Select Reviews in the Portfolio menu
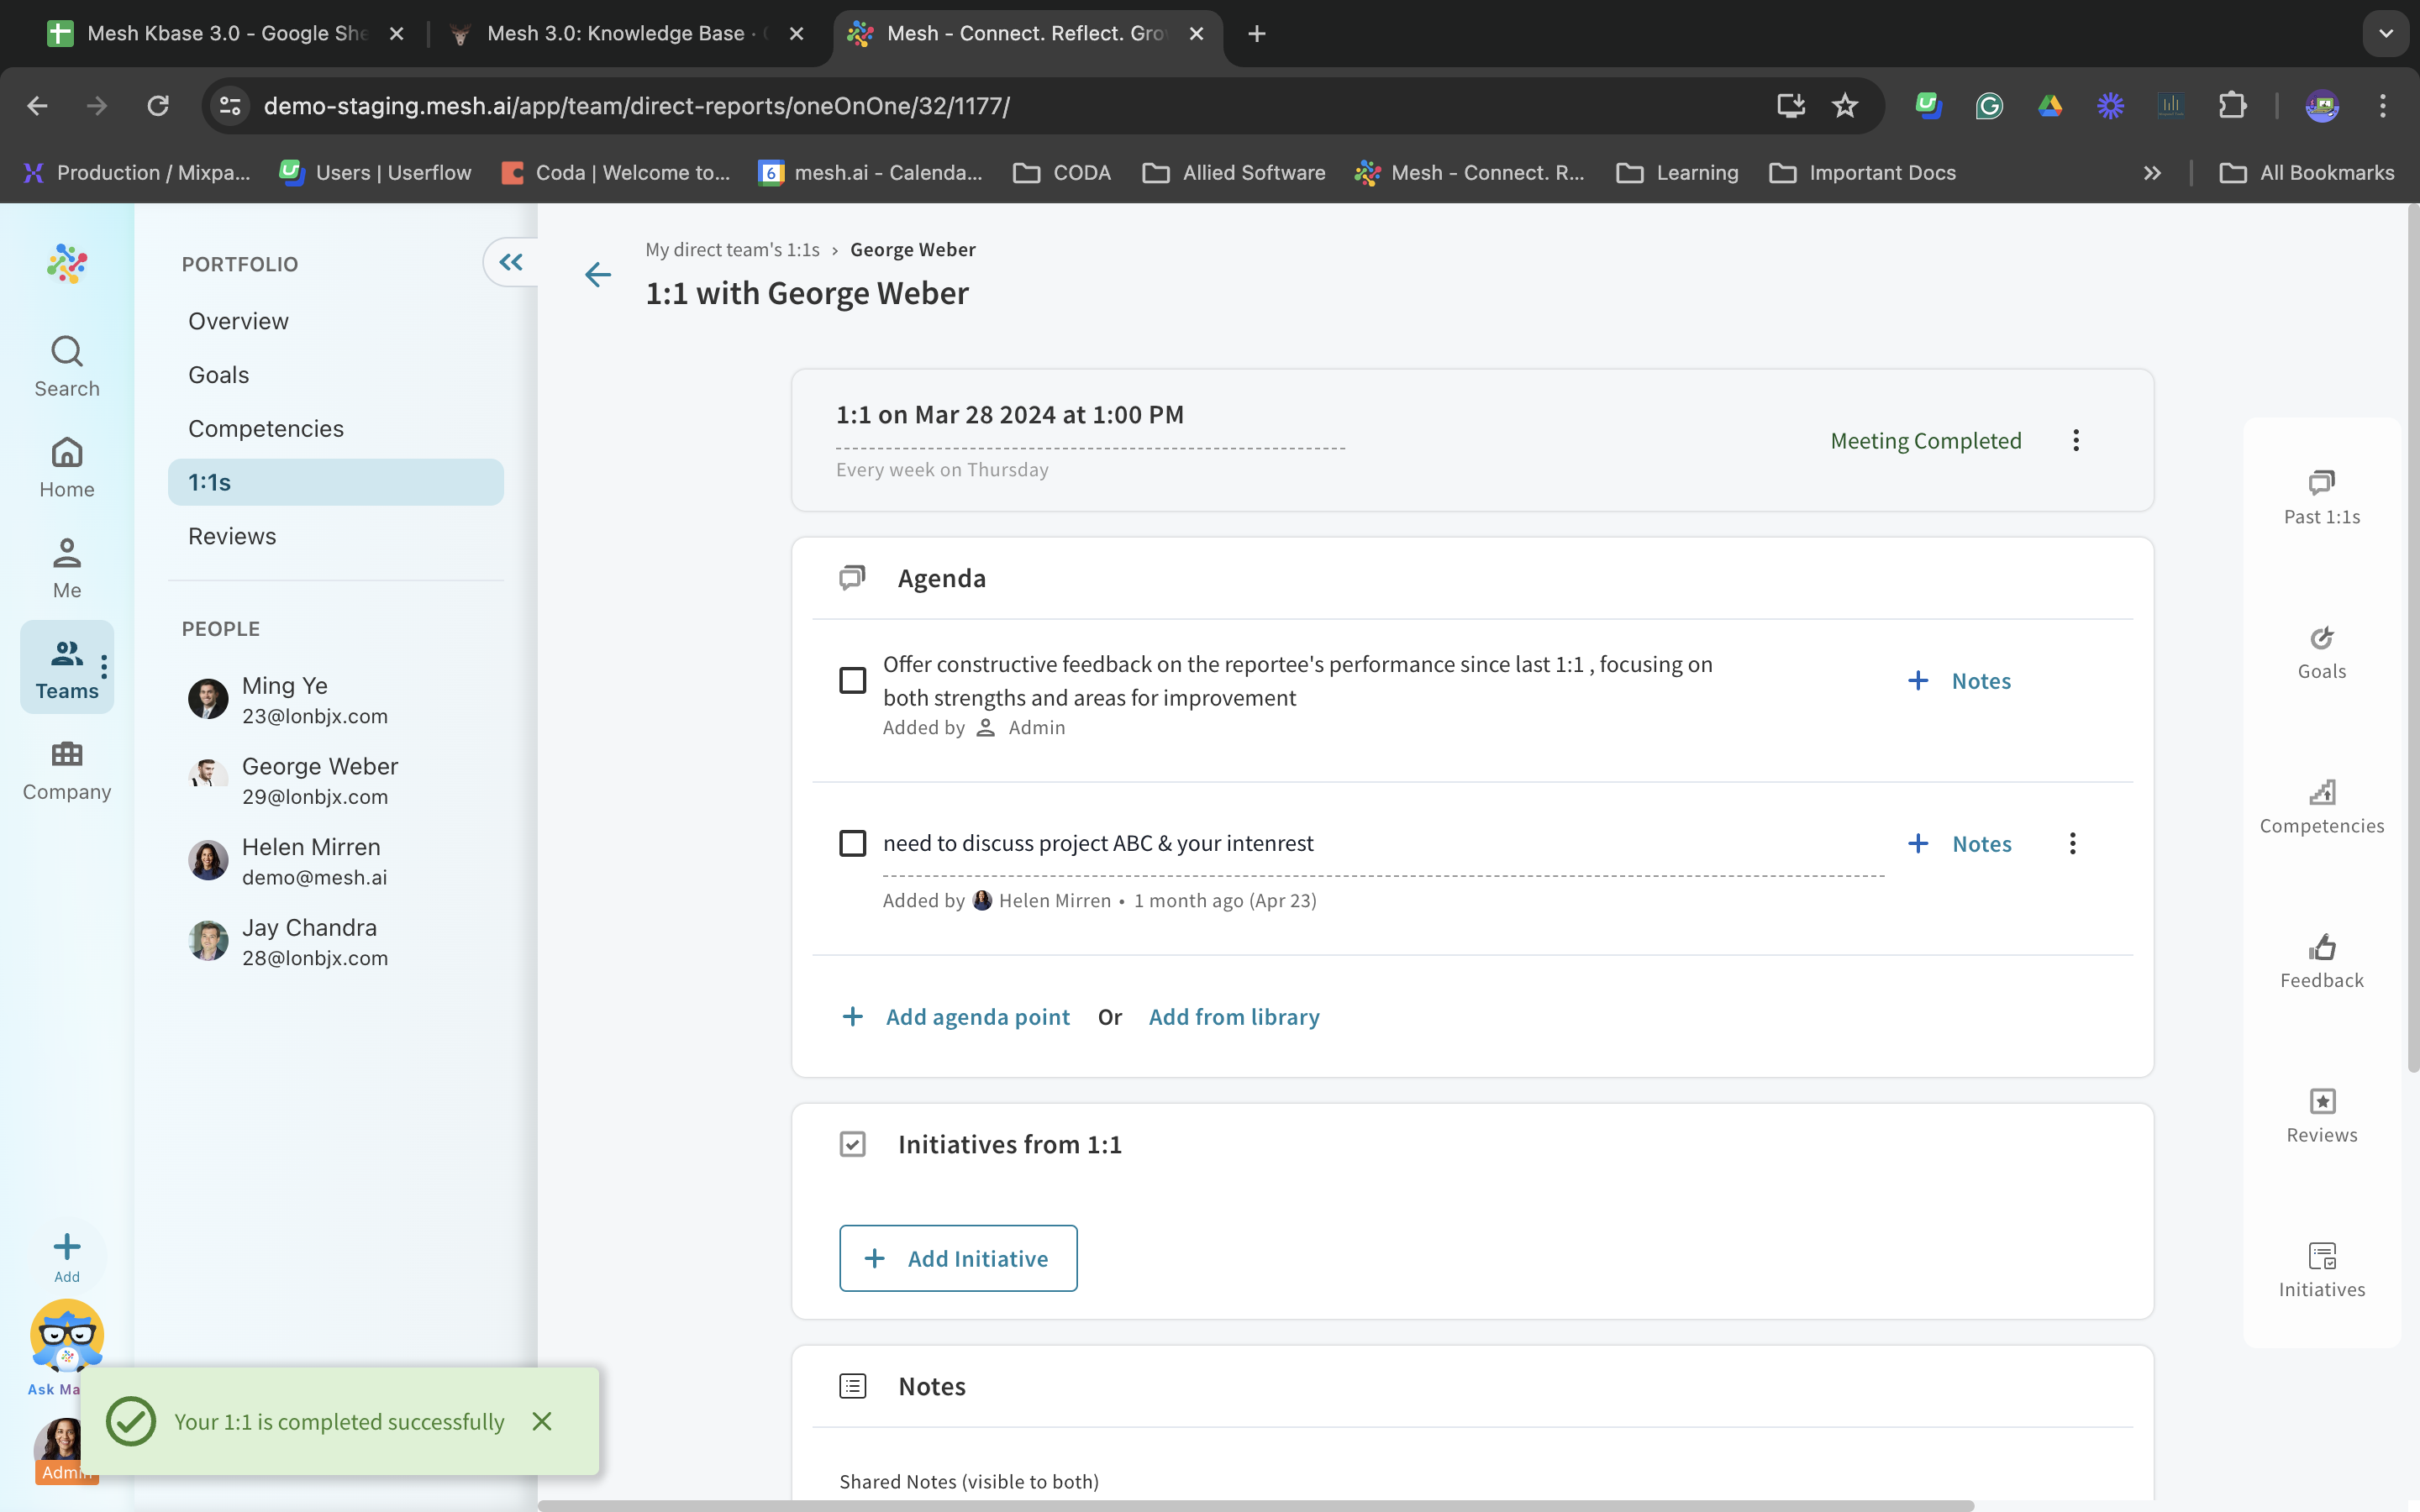The width and height of the screenshot is (2420, 1512). (x=232, y=536)
